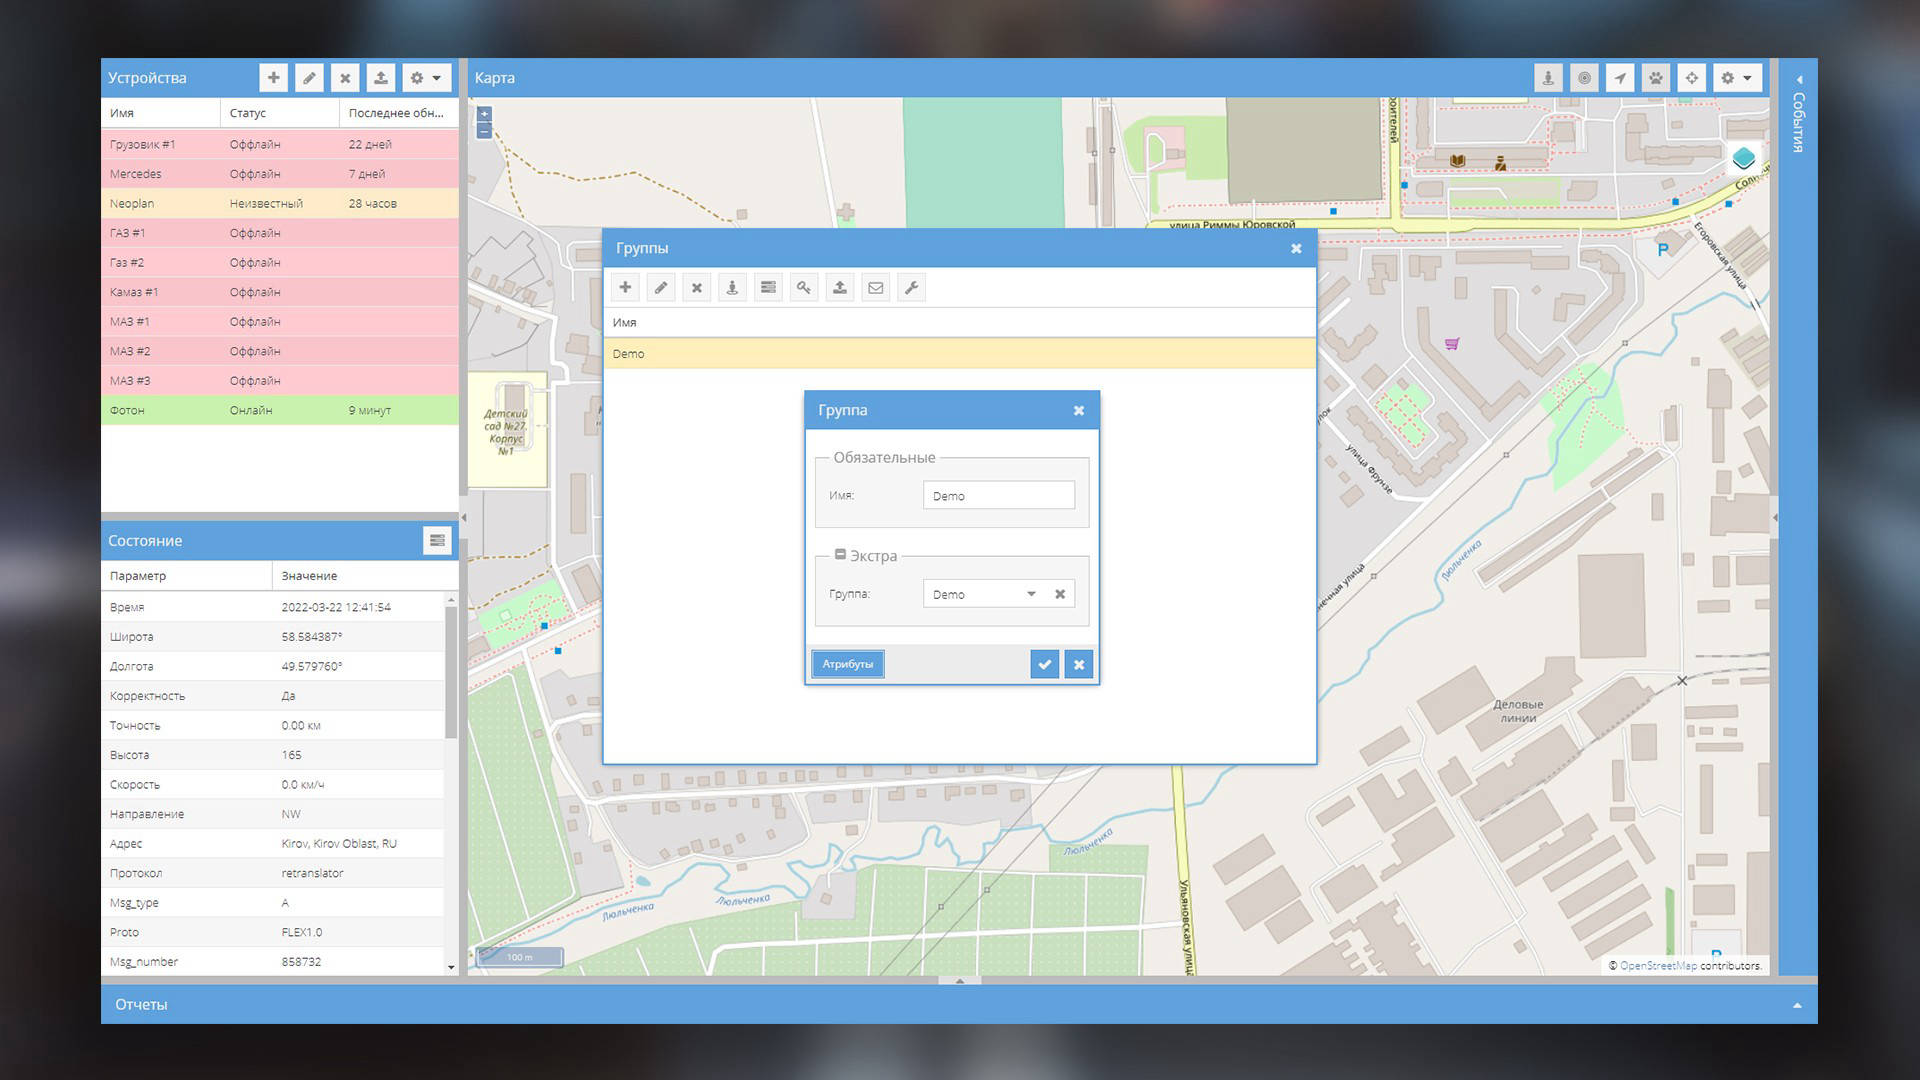Open the gear dropdown in Устройства panel
Image resolution: width=1920 pixels, height=1080 pixels.
coord(427,77)
